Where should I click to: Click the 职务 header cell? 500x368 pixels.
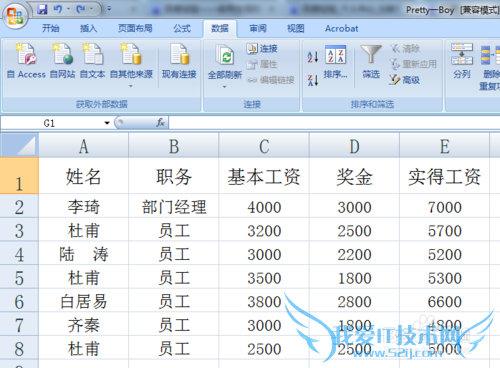[x=174, y=176]
